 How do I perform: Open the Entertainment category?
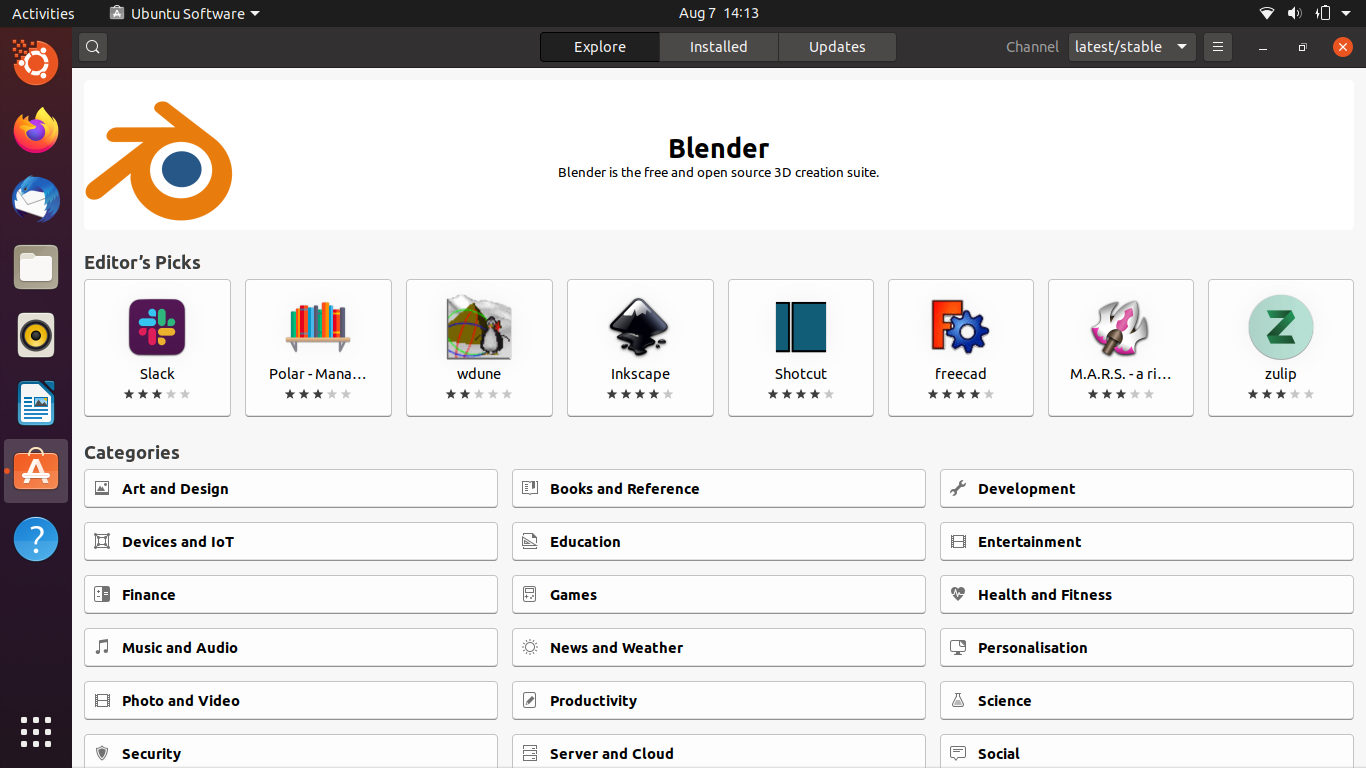tap(1147, 541)
